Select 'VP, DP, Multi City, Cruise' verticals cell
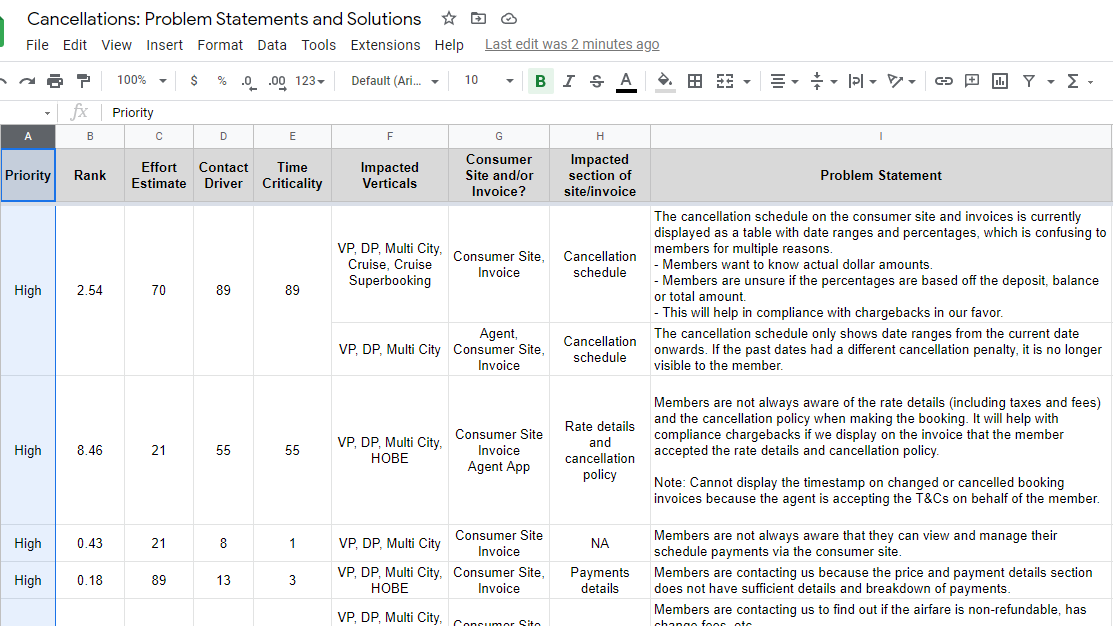 coord(390,264)
